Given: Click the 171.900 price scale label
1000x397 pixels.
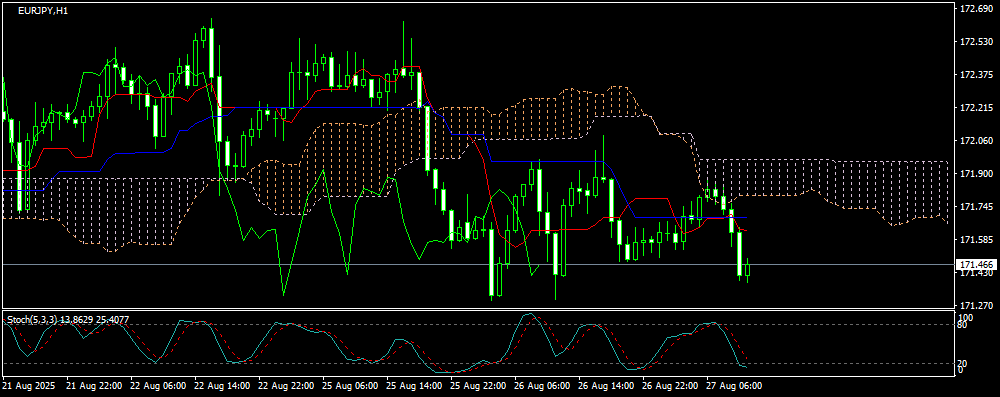Looking at the screenshot, I should coord(977,174).
